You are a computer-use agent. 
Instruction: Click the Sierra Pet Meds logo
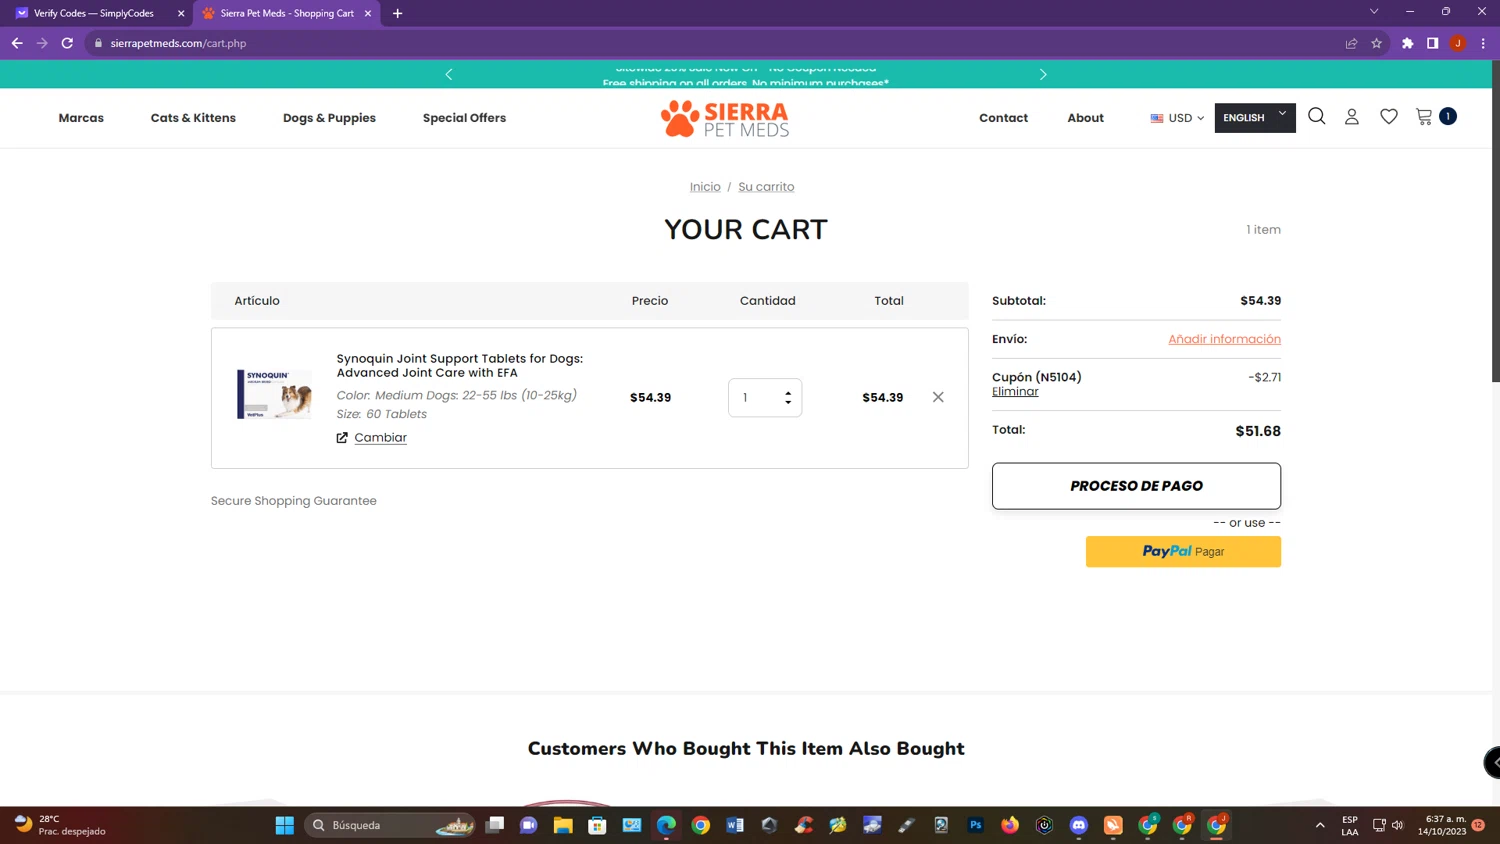point(725,118)
